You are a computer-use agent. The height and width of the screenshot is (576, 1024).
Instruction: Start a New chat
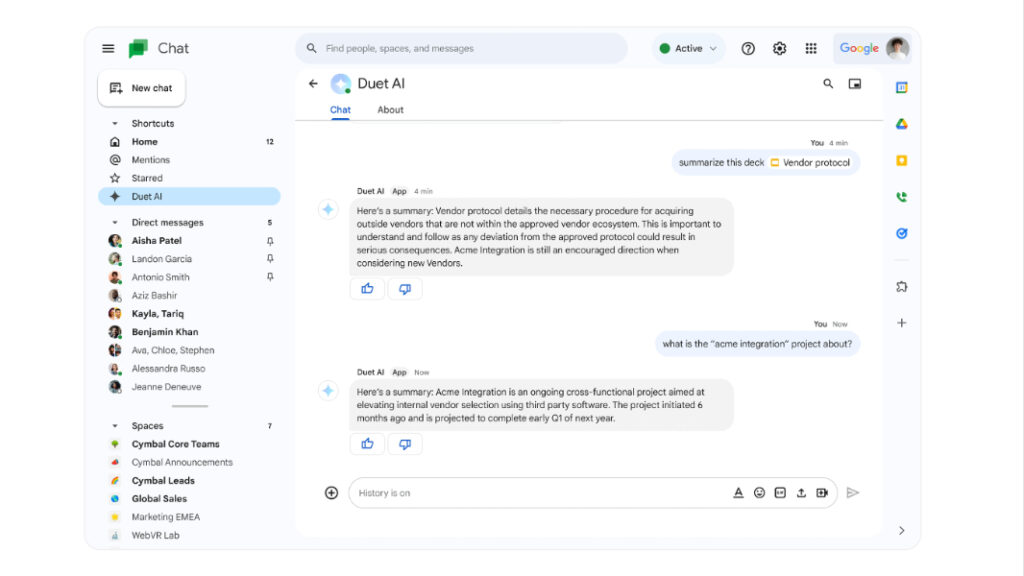click(x=142, y=88)
